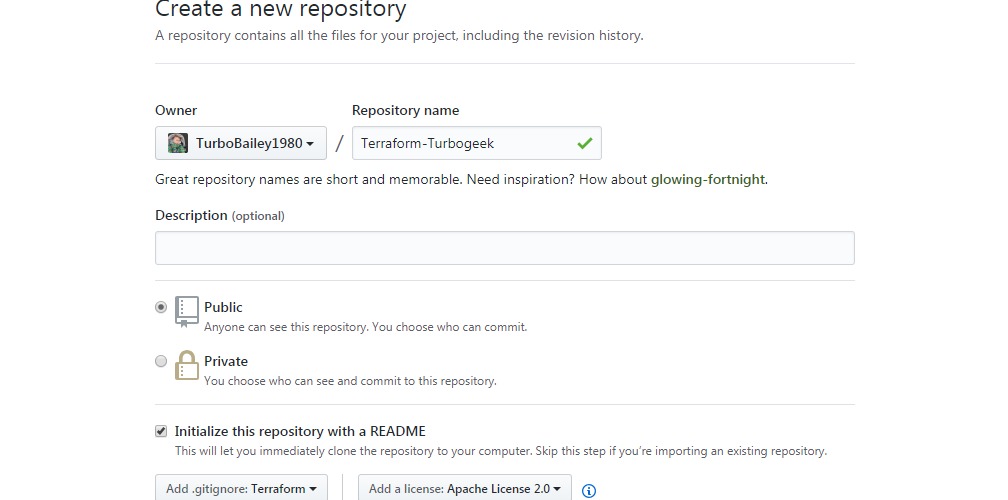1008x500 pixels.
Task: Click the Private repository lock icon
Action: pyautogui.click(x=186, y=365)
